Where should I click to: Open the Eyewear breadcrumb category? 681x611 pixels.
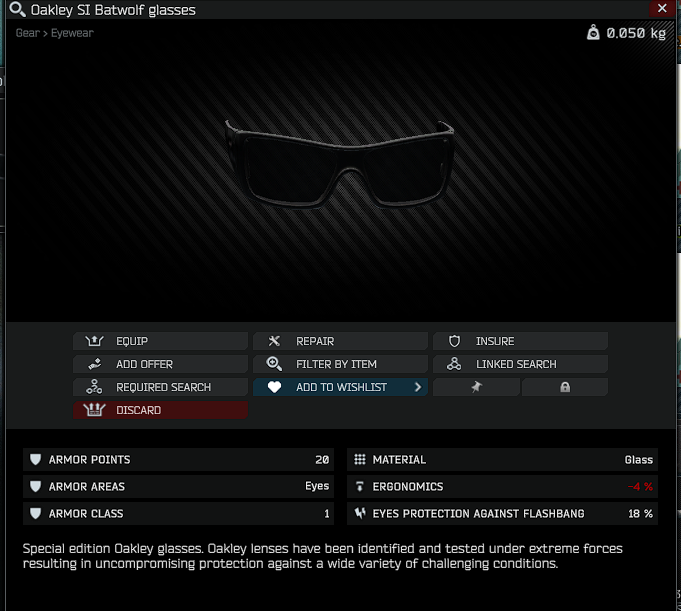click(72, 33)
